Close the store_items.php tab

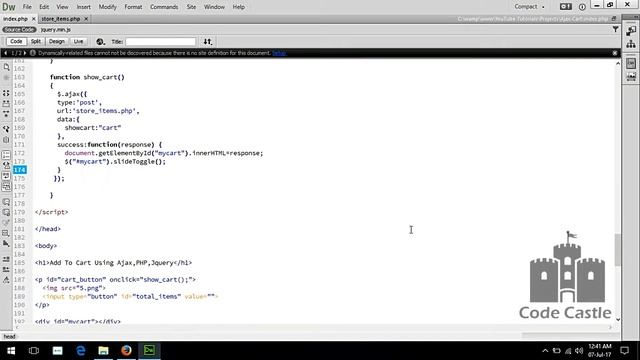point(86,19)
